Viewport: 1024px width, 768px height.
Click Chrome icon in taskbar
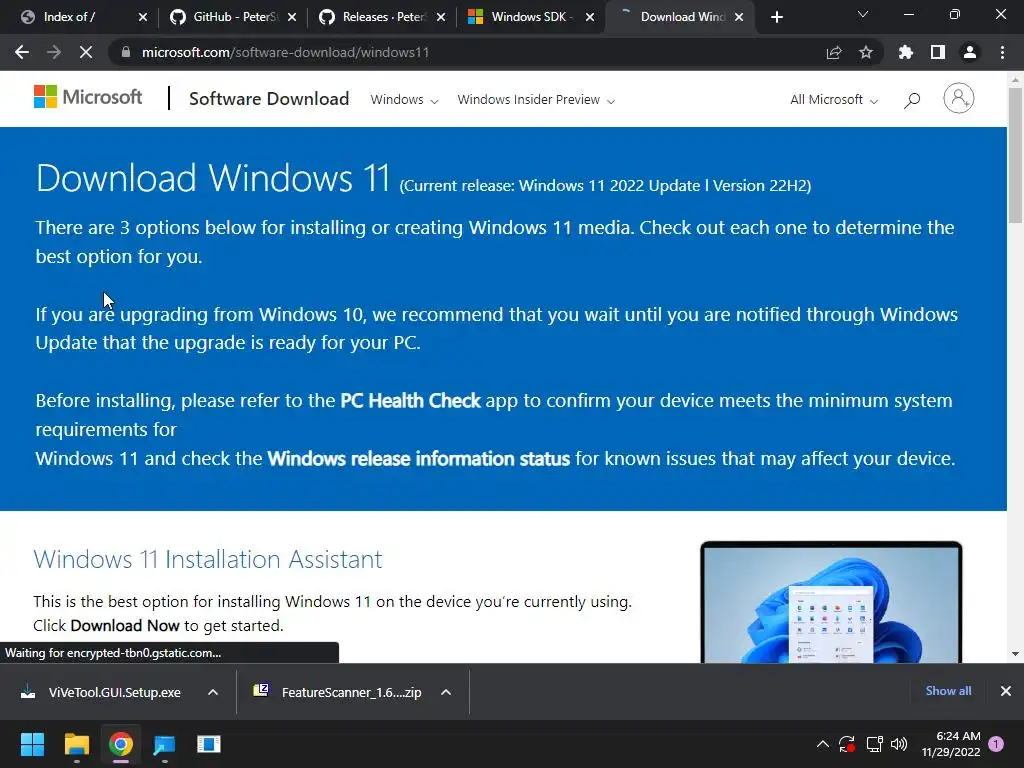point(121,744)
